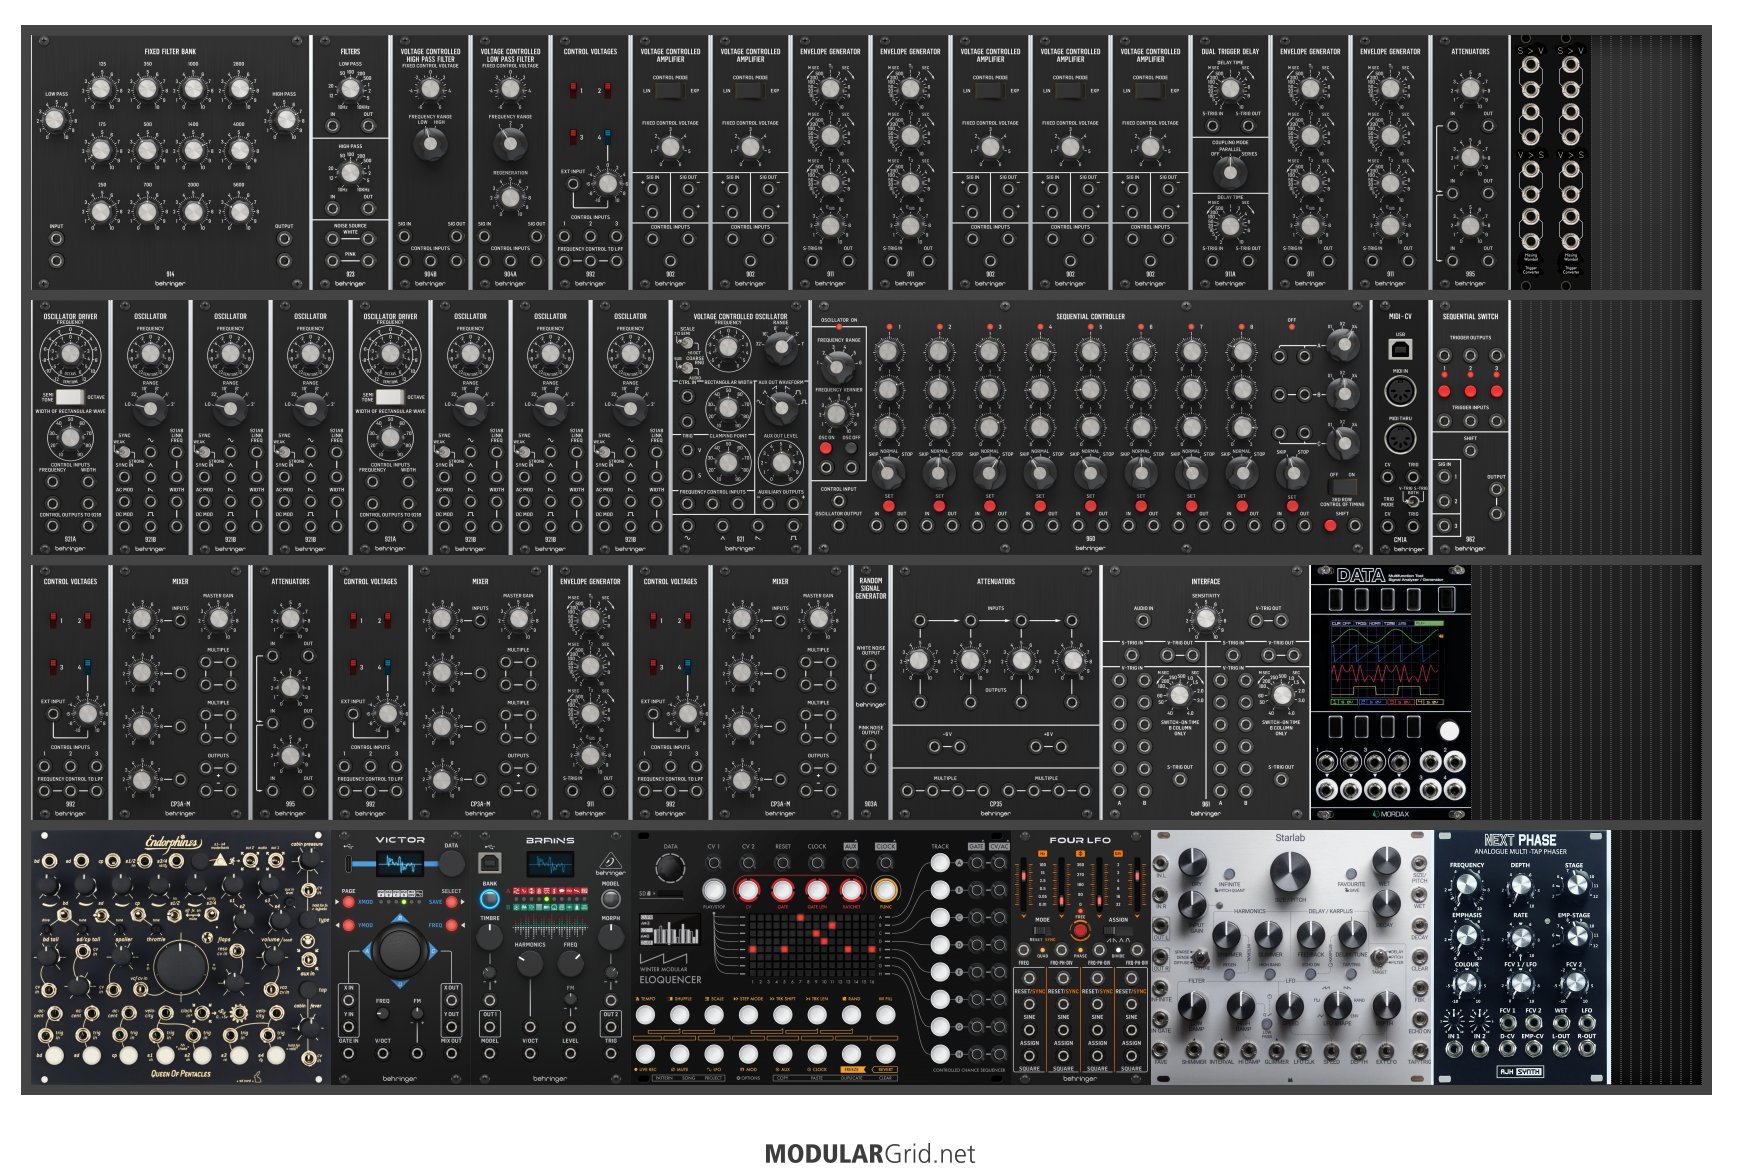Click the COLOUR knob on Next Phase
The width and height of the screenshot is (1742, 1175).
point(1466,985)
